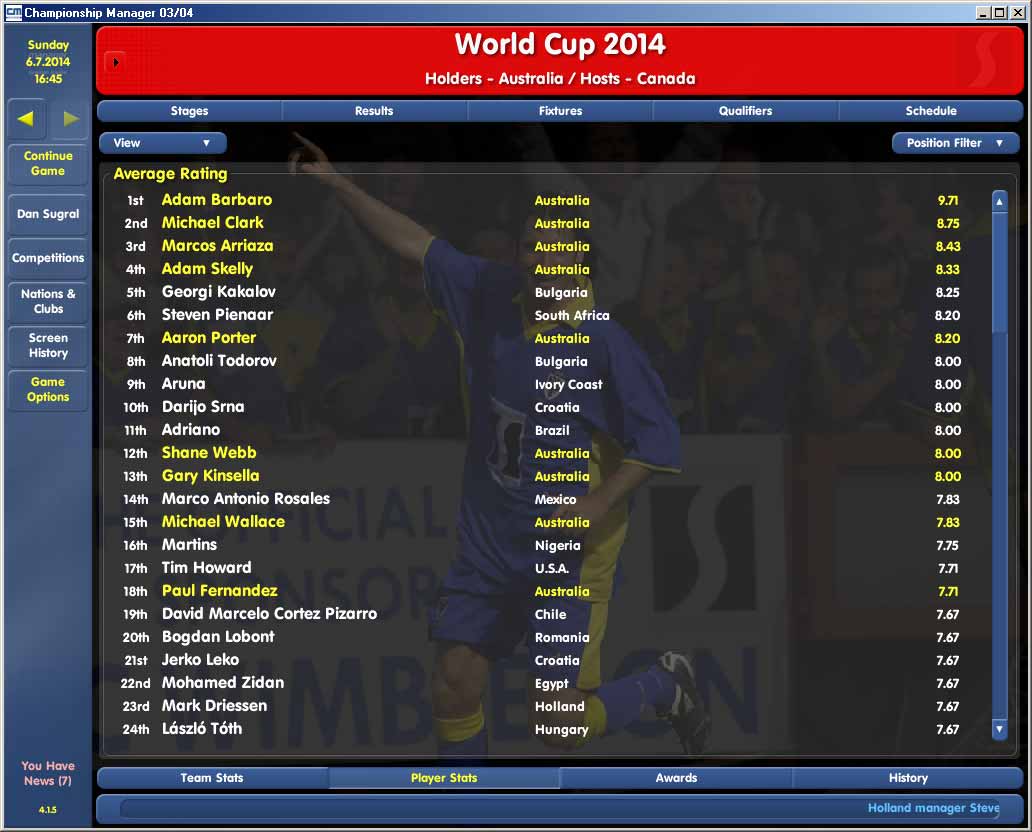Open the Position Filter dropdown
The height and width of the screenshot is (832, 1032).
(x=955, y=143)
